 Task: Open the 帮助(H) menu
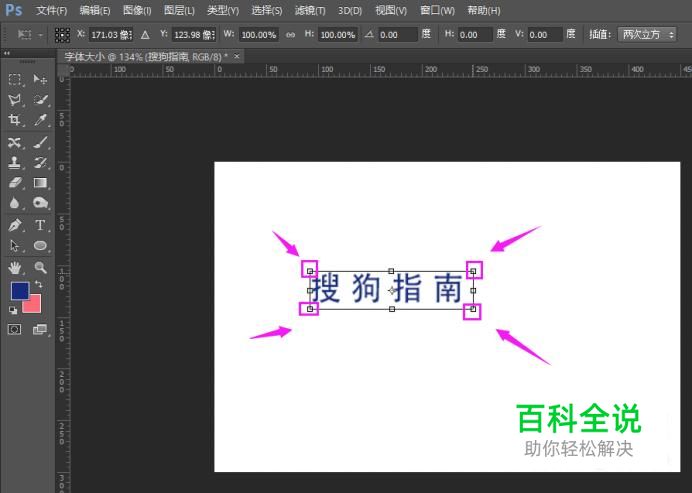(x=484, y=10)
